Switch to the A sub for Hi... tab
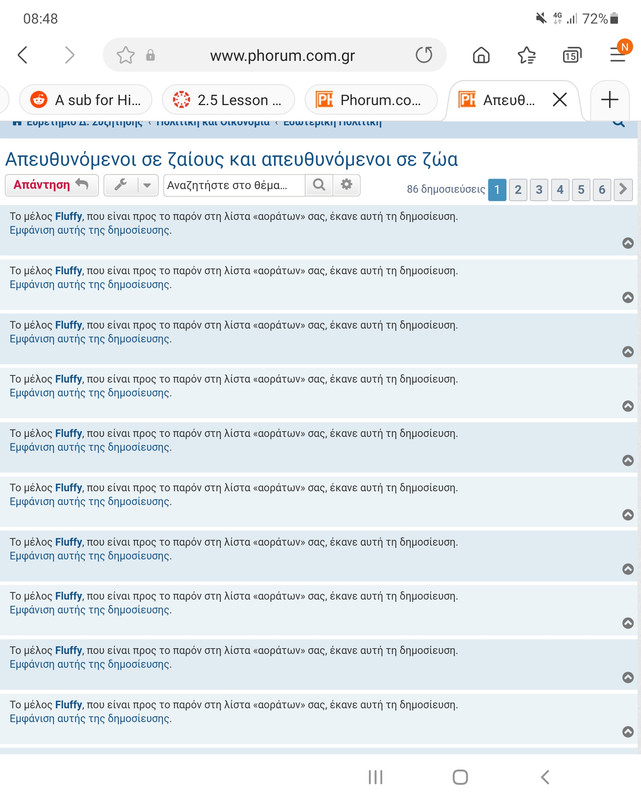Viewport: 641px width, 800px height. click(x=86, y=99)
